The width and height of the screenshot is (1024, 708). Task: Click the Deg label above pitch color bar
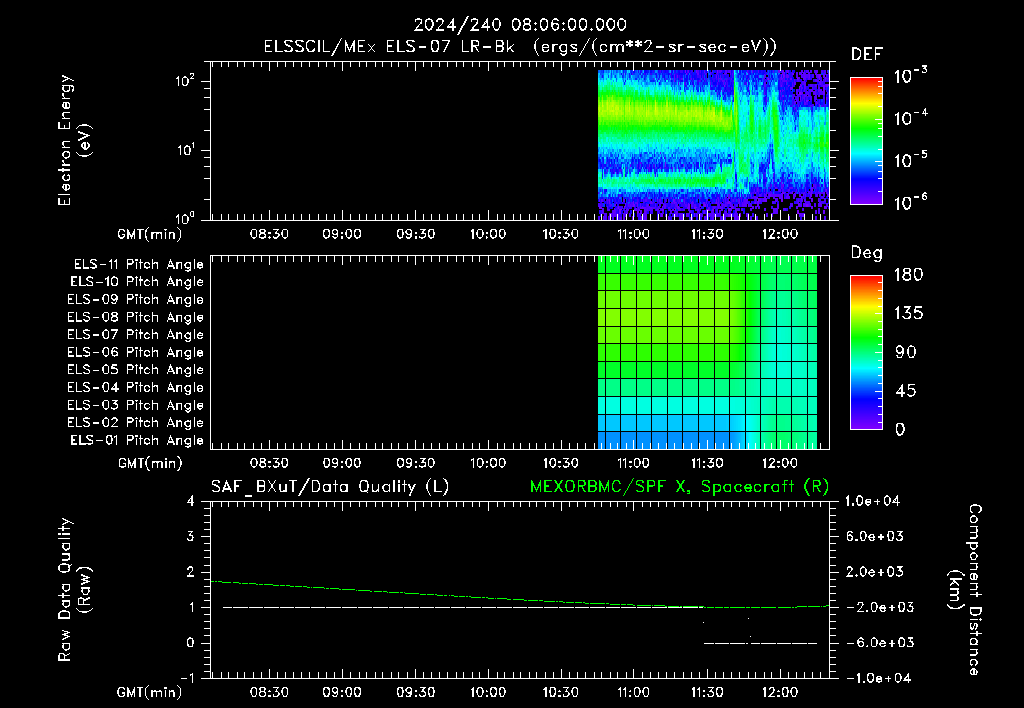click(x=867, y=253)
